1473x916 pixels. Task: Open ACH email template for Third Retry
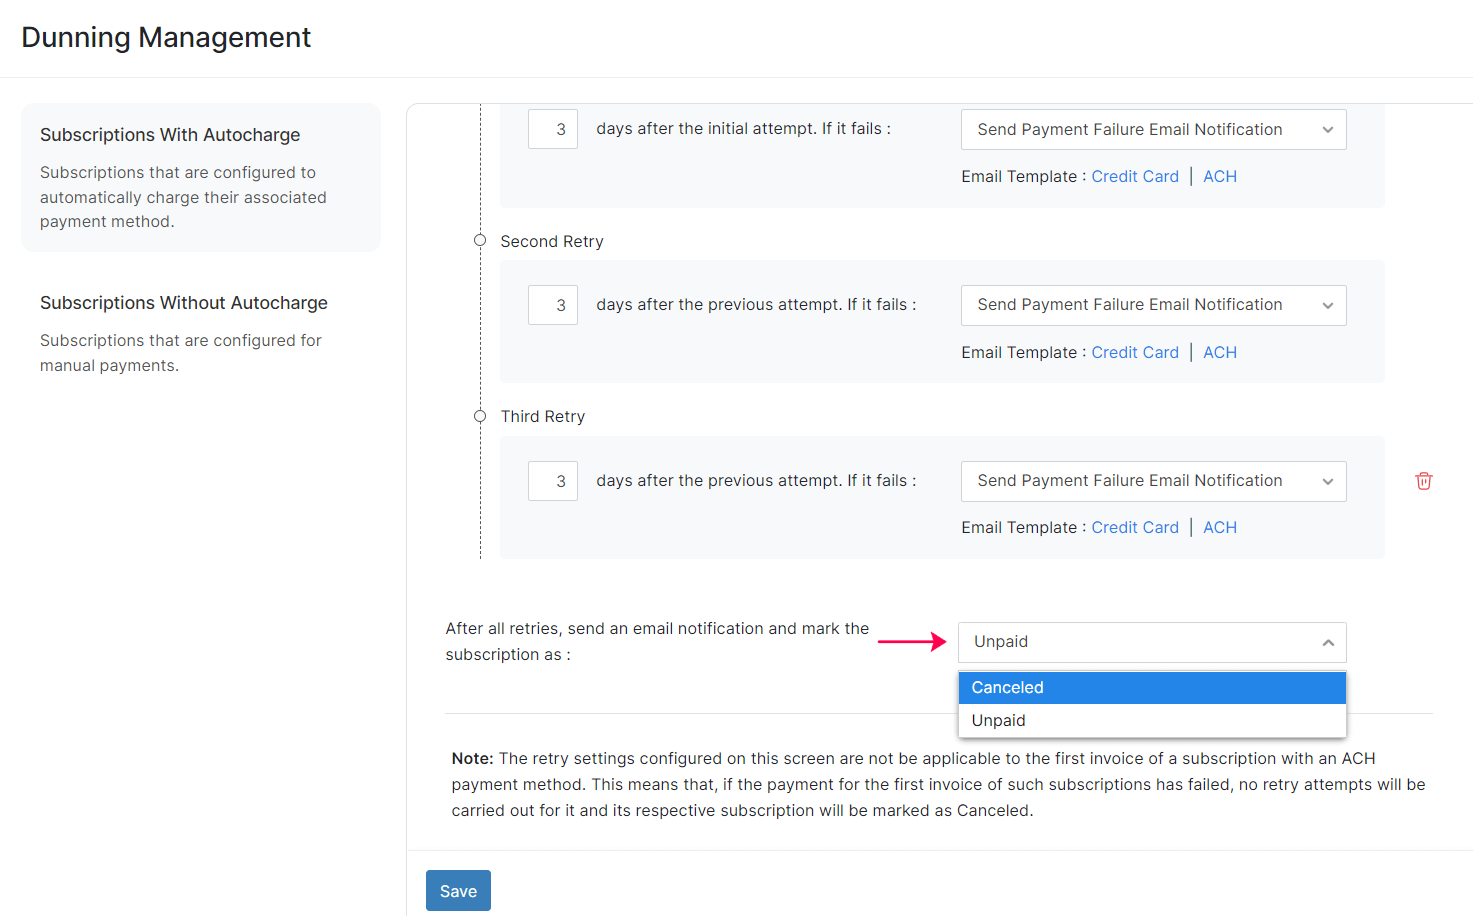coord(1219,528)
